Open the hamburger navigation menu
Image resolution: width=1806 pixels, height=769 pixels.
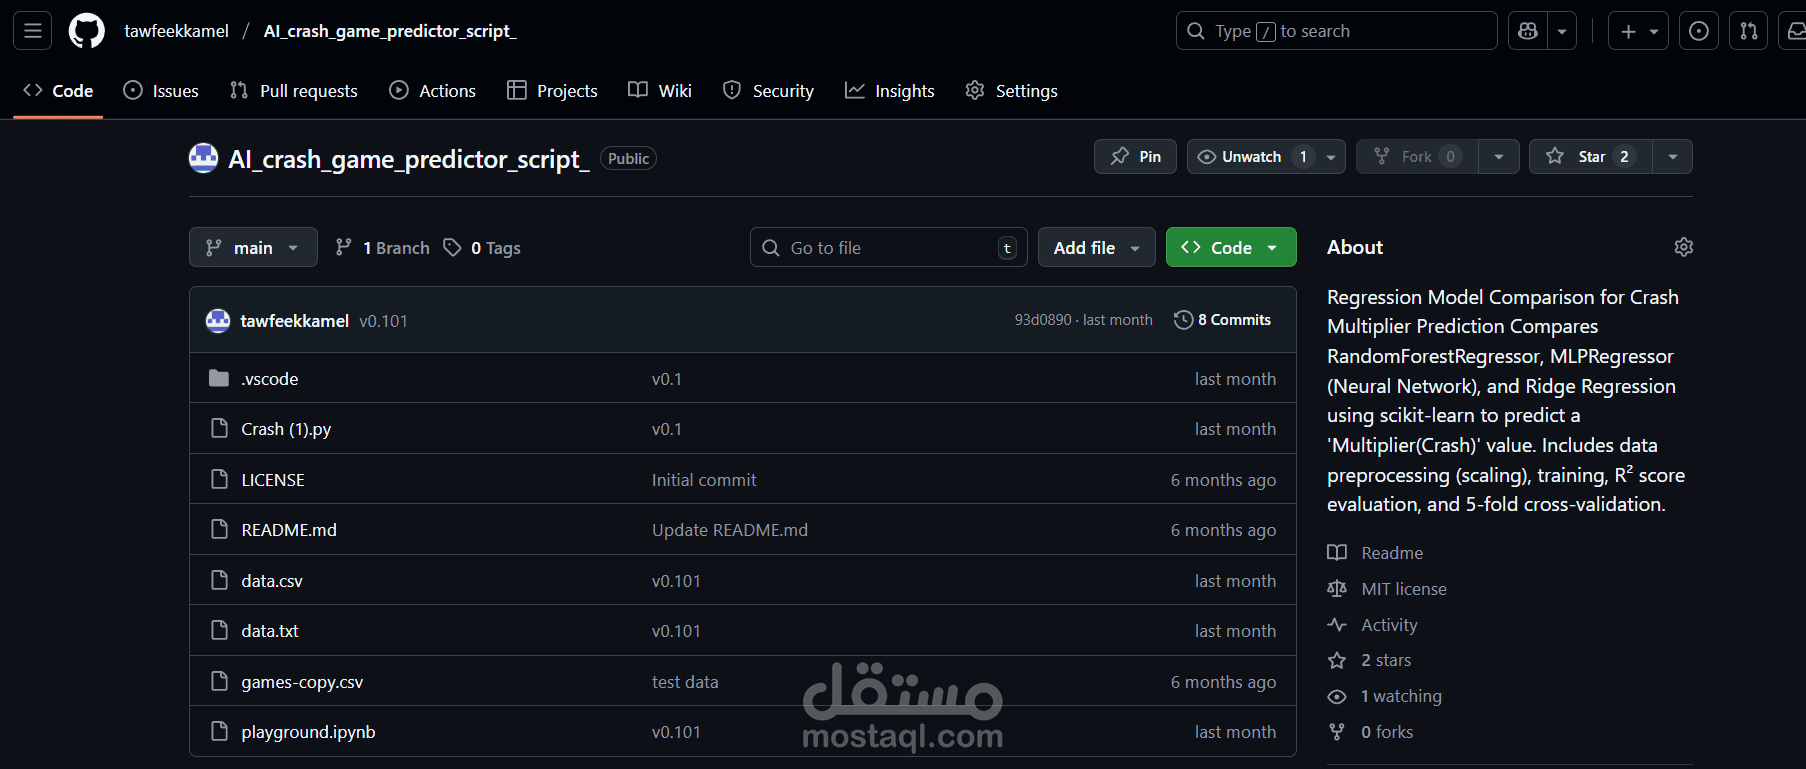click(33, 31)
